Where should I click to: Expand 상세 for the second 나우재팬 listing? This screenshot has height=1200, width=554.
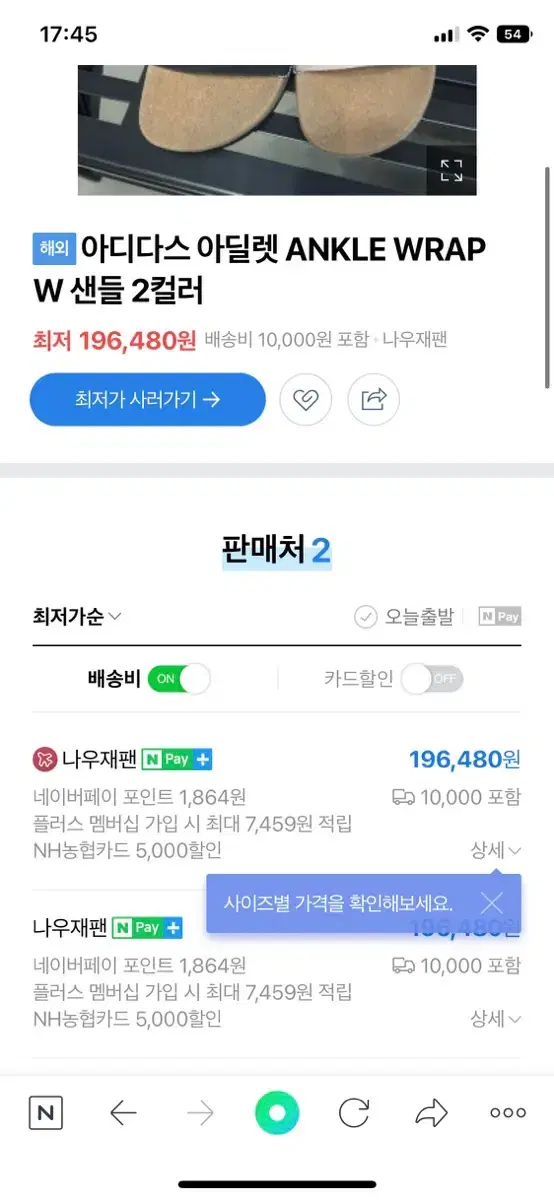pos(496,1019)
